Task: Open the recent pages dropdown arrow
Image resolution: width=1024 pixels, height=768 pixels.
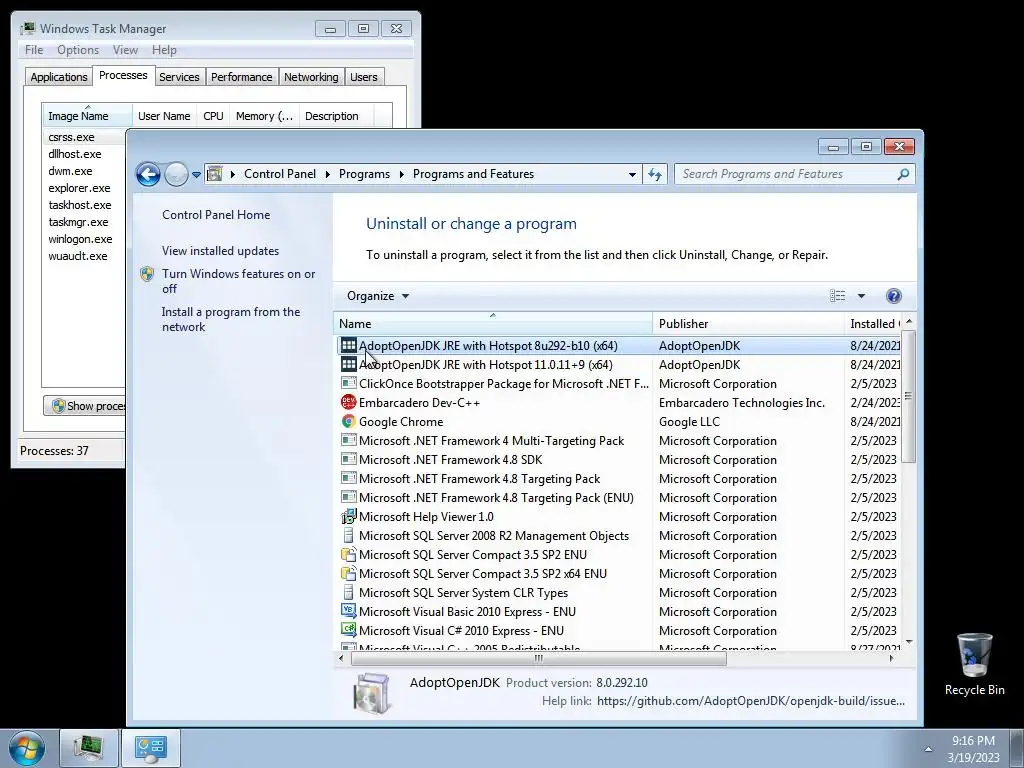Action: coord(196,175)
